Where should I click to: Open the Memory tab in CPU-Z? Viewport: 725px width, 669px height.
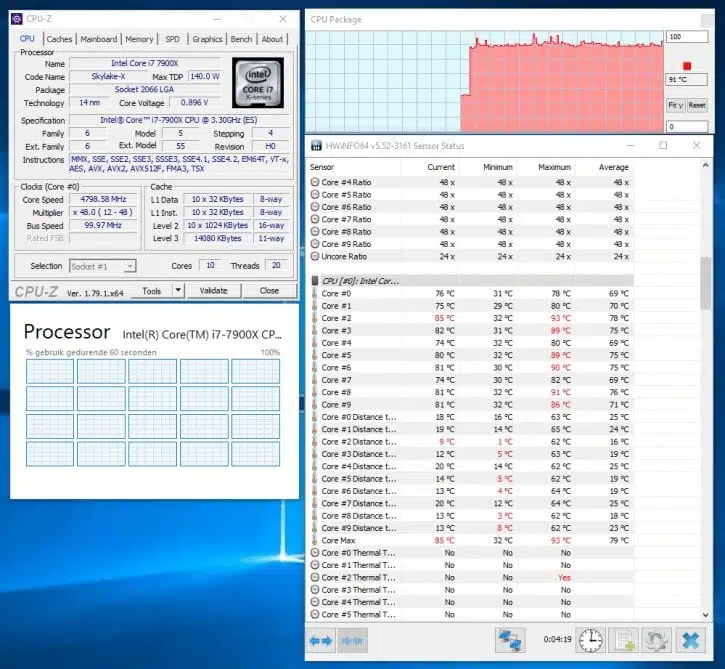(139, 39)
